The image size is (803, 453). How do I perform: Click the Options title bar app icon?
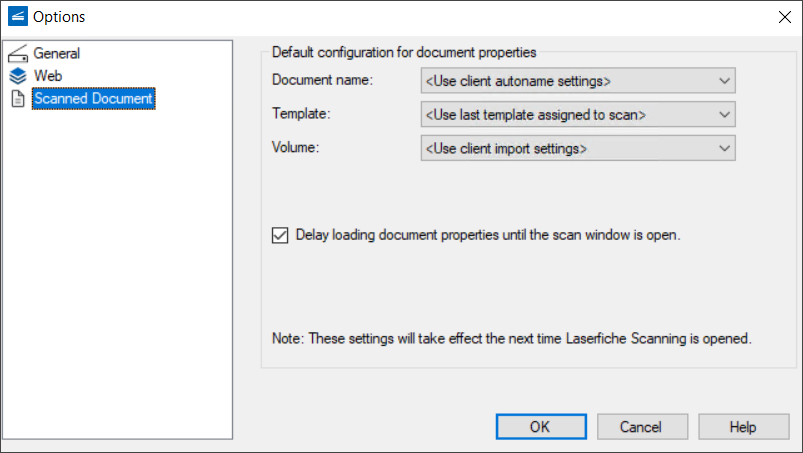(18, 16)
